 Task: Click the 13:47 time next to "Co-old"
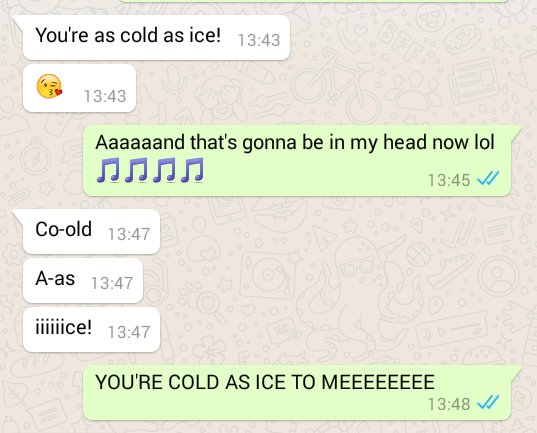pyautogui.click(x=129, y=234)
